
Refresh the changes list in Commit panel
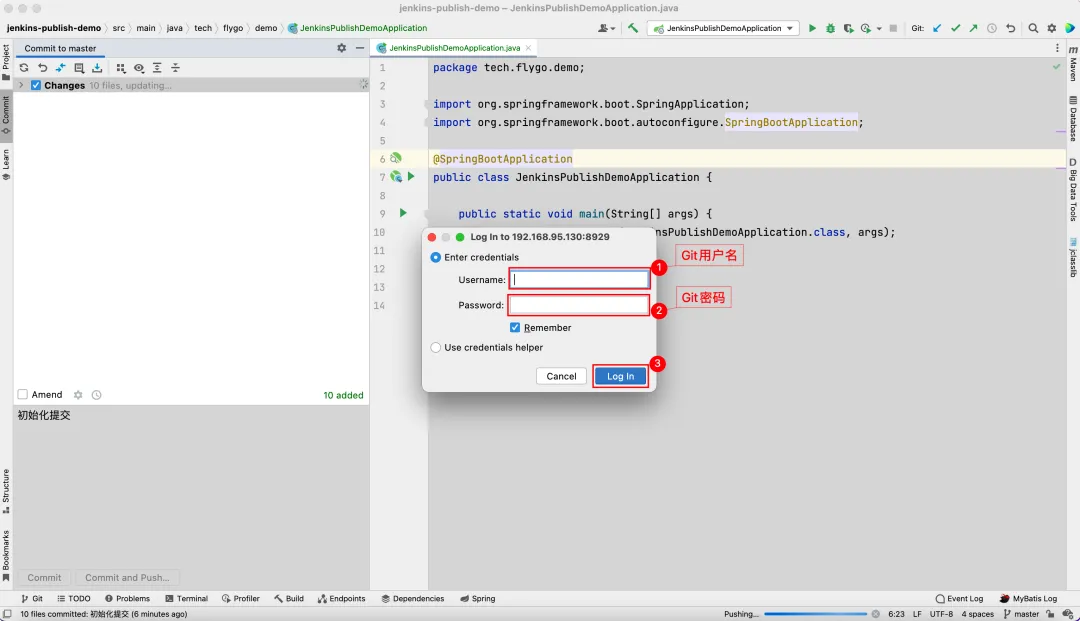coord(24,67)
